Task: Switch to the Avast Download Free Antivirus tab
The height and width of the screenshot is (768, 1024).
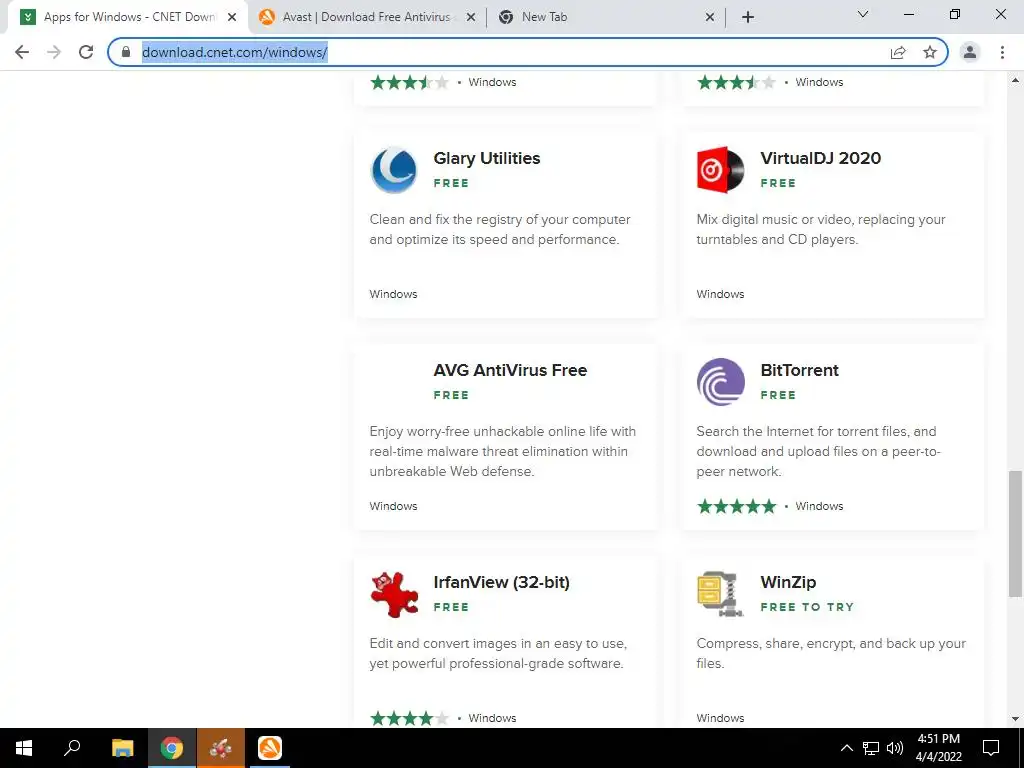Action: click(x=367, y=17)
